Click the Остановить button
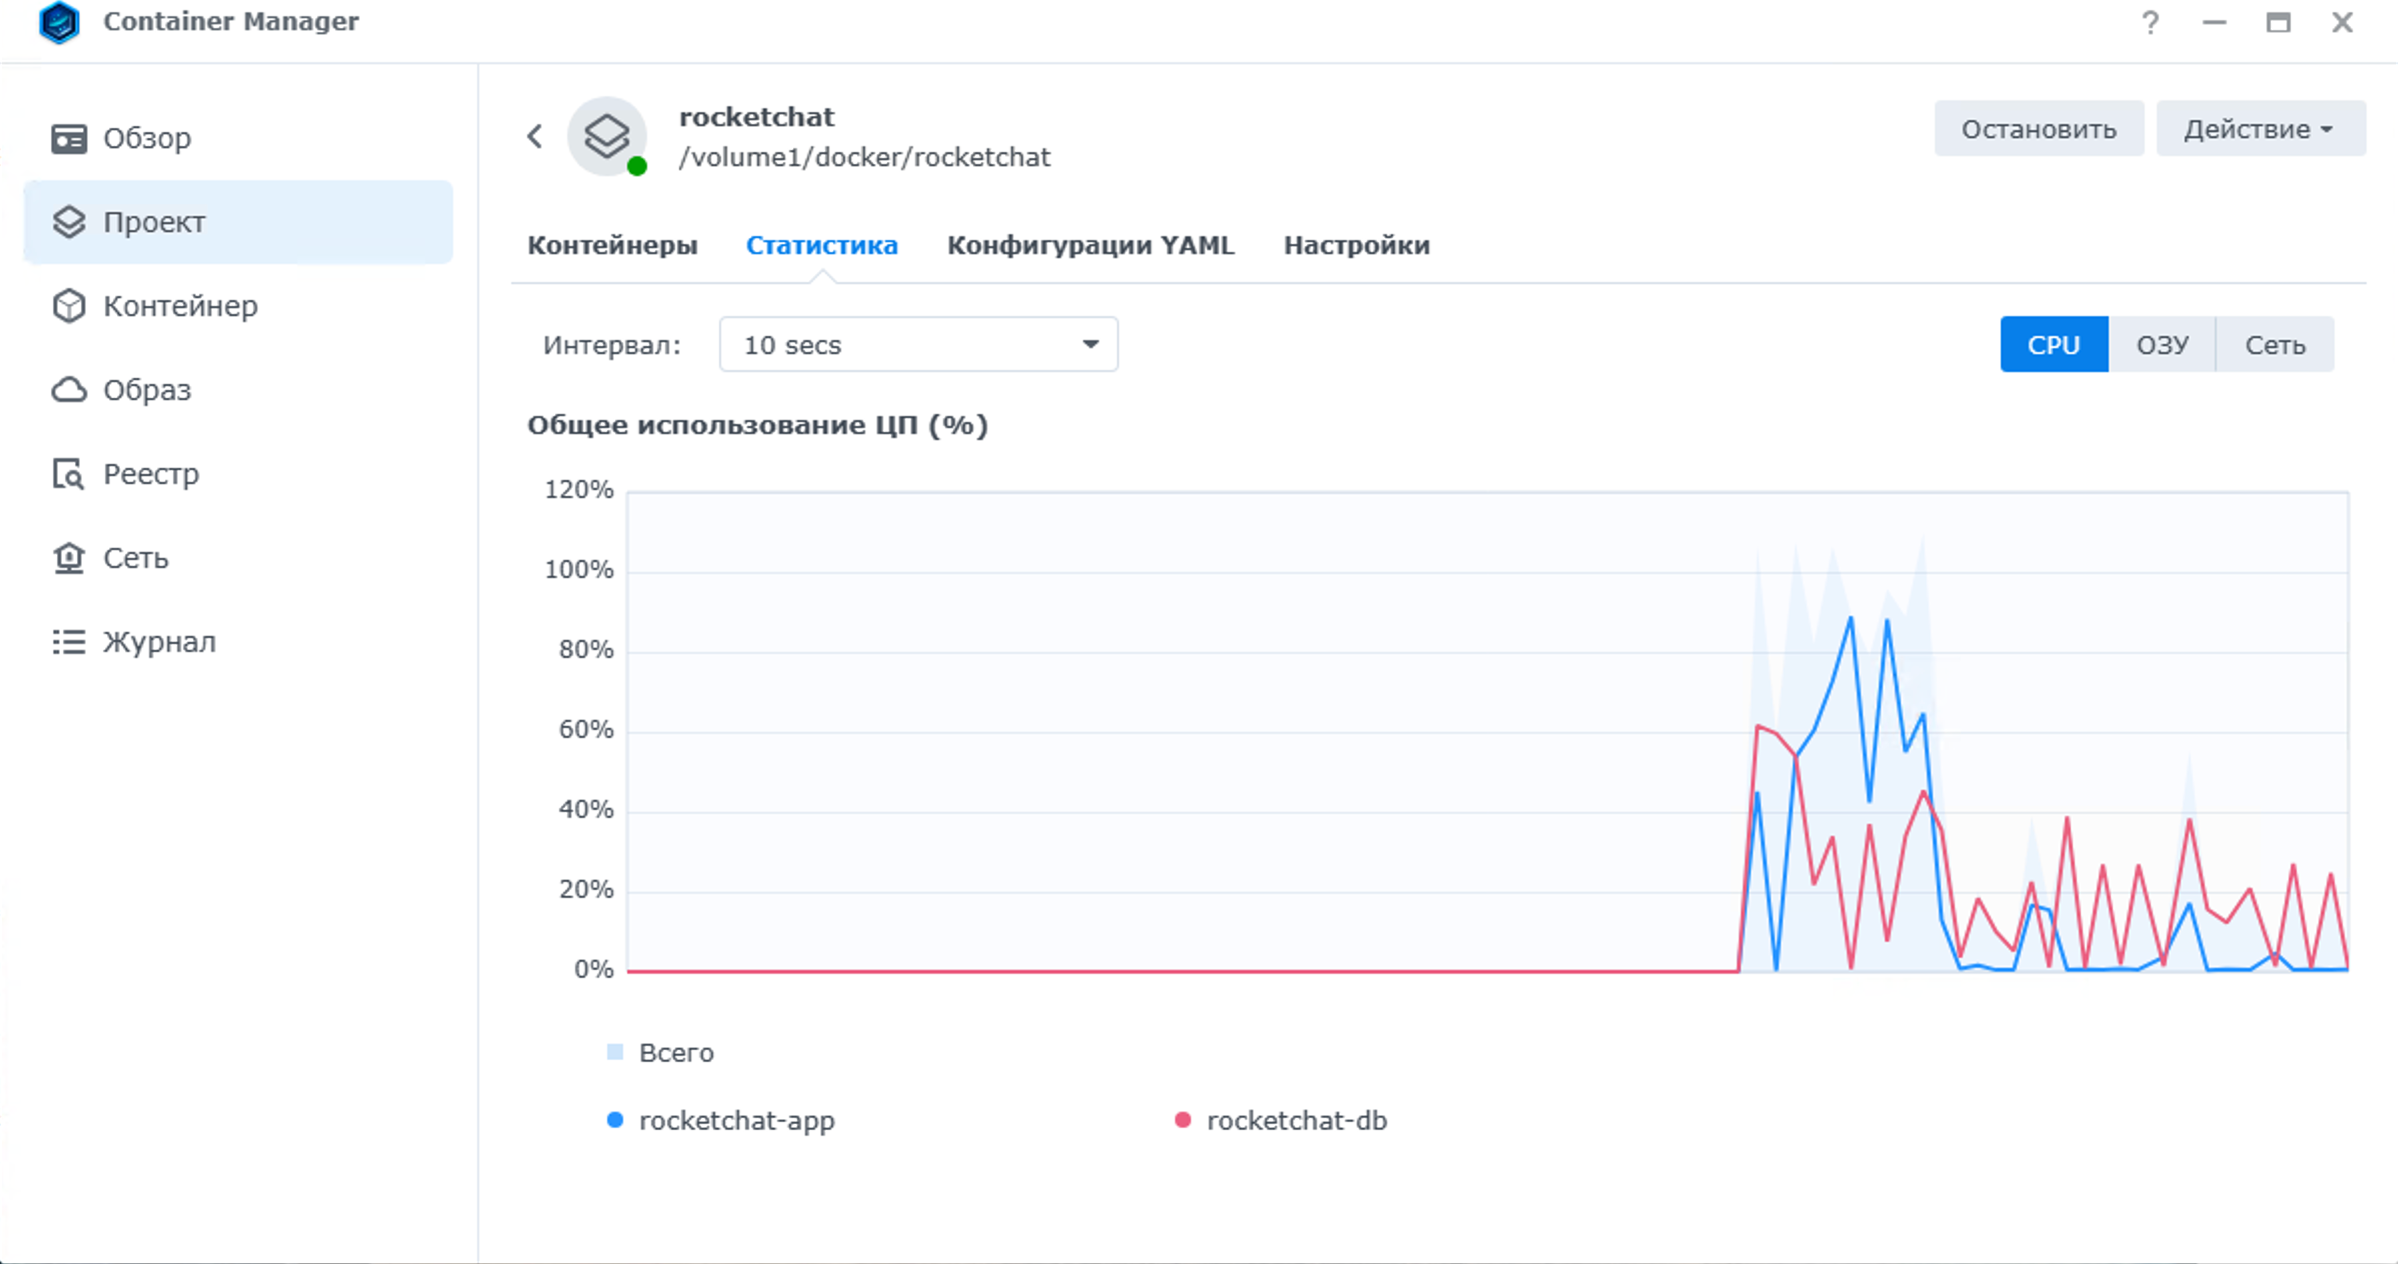2398x1264 pixels. pos(2038,129)
